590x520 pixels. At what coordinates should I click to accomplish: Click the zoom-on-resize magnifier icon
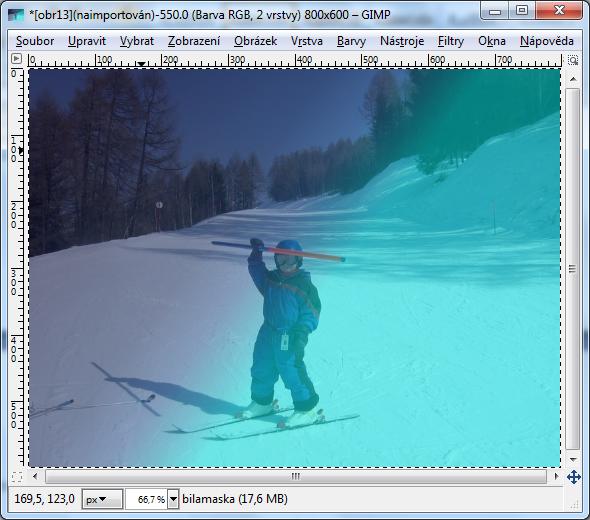(x=573, y=60)
